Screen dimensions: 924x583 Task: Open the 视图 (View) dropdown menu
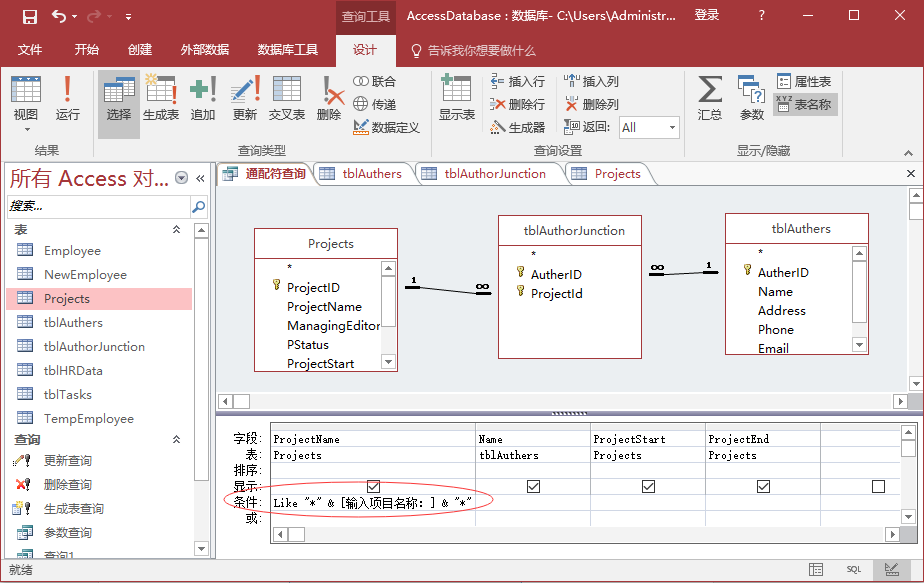26,115
